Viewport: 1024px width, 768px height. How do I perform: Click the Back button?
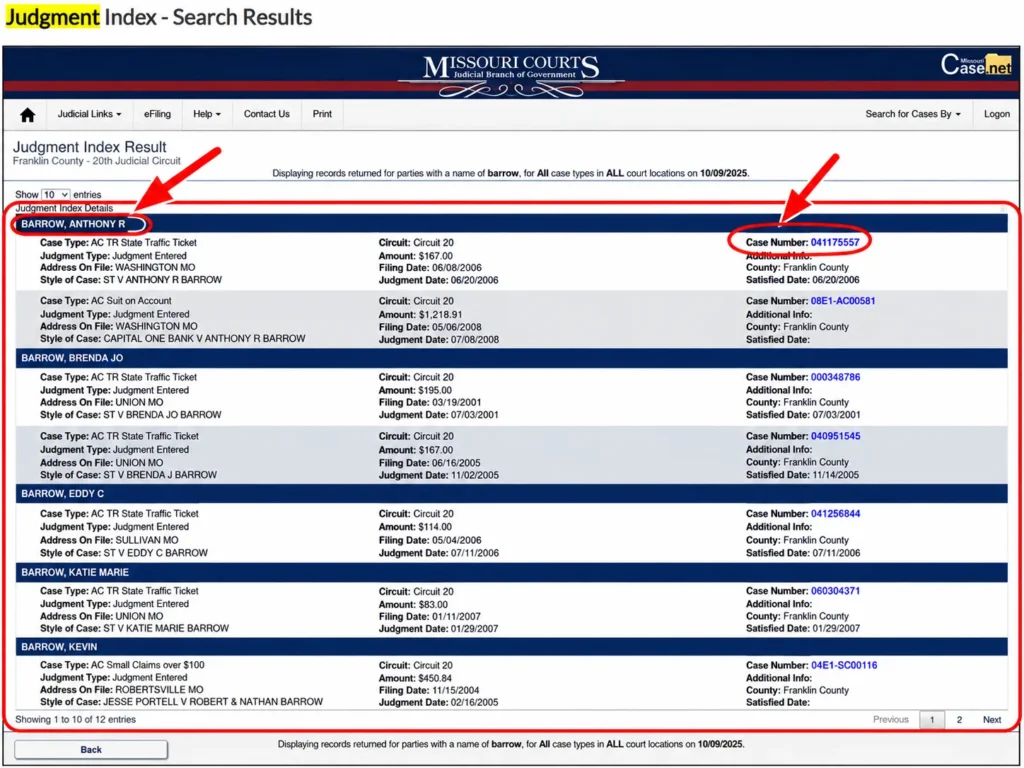click(91, 750)
